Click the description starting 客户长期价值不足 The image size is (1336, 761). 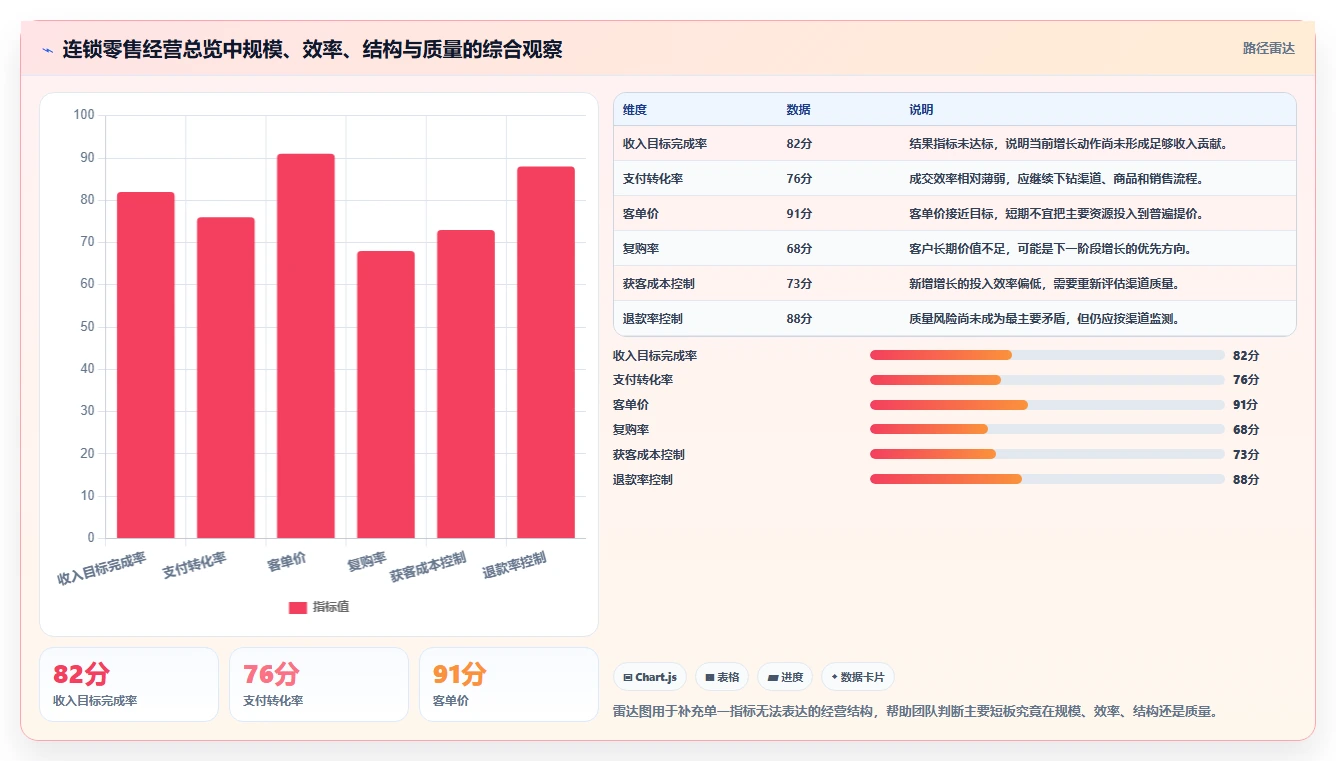1050,249
